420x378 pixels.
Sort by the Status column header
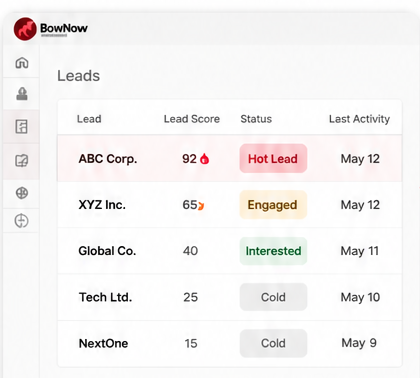(256, 119)
